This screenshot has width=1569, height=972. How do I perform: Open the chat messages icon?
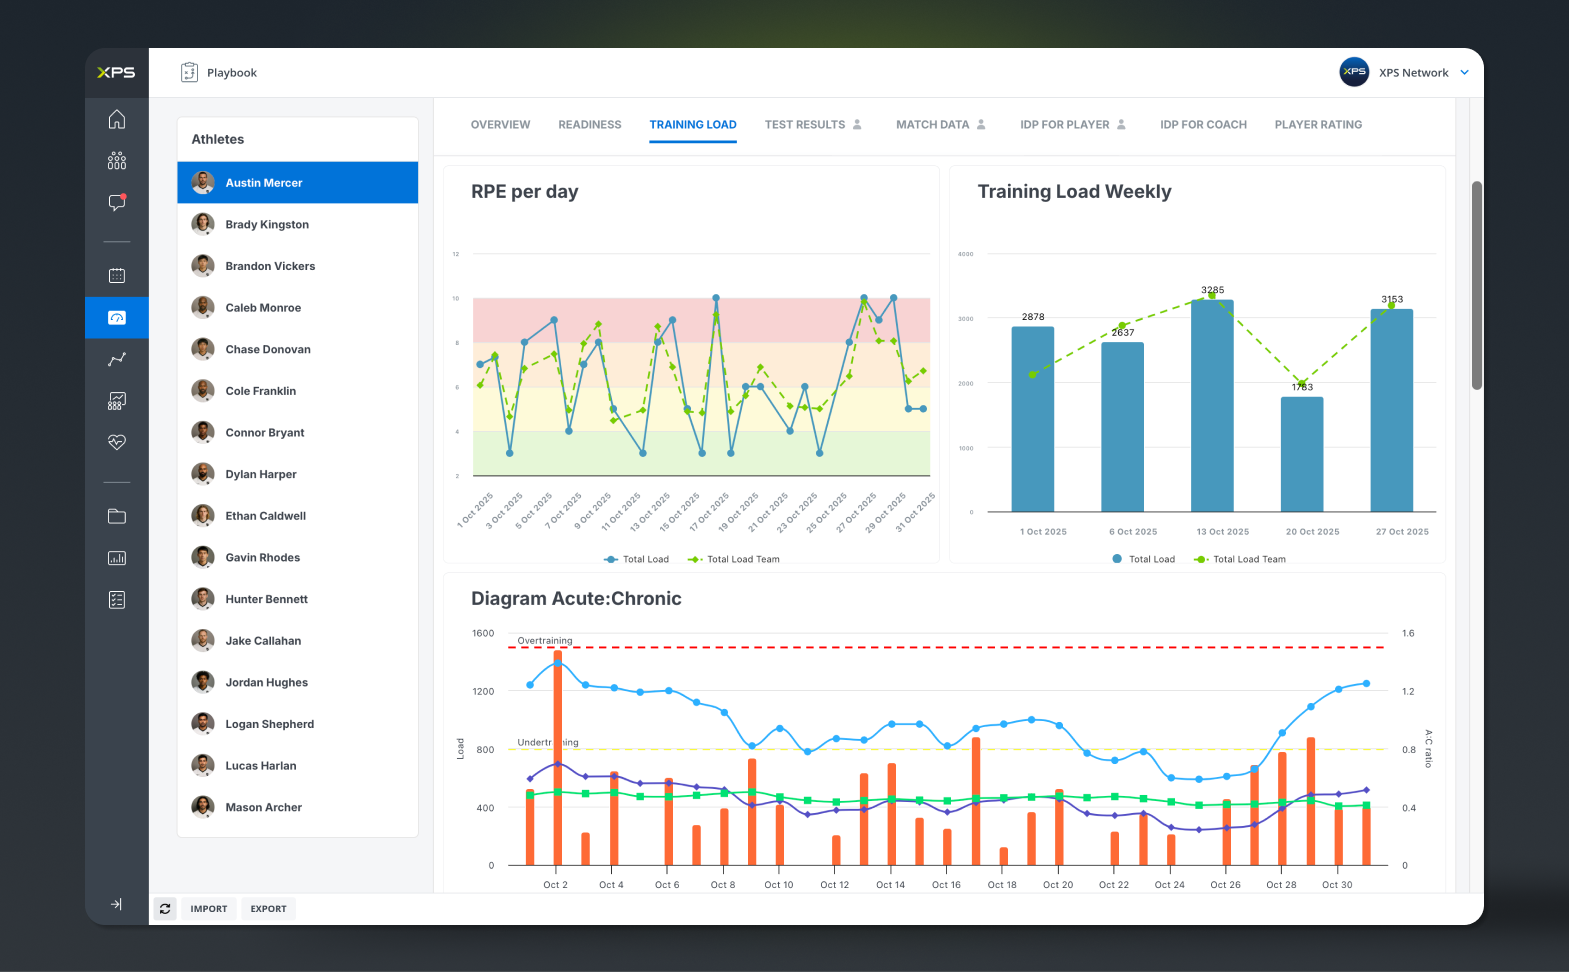point(117,202)
